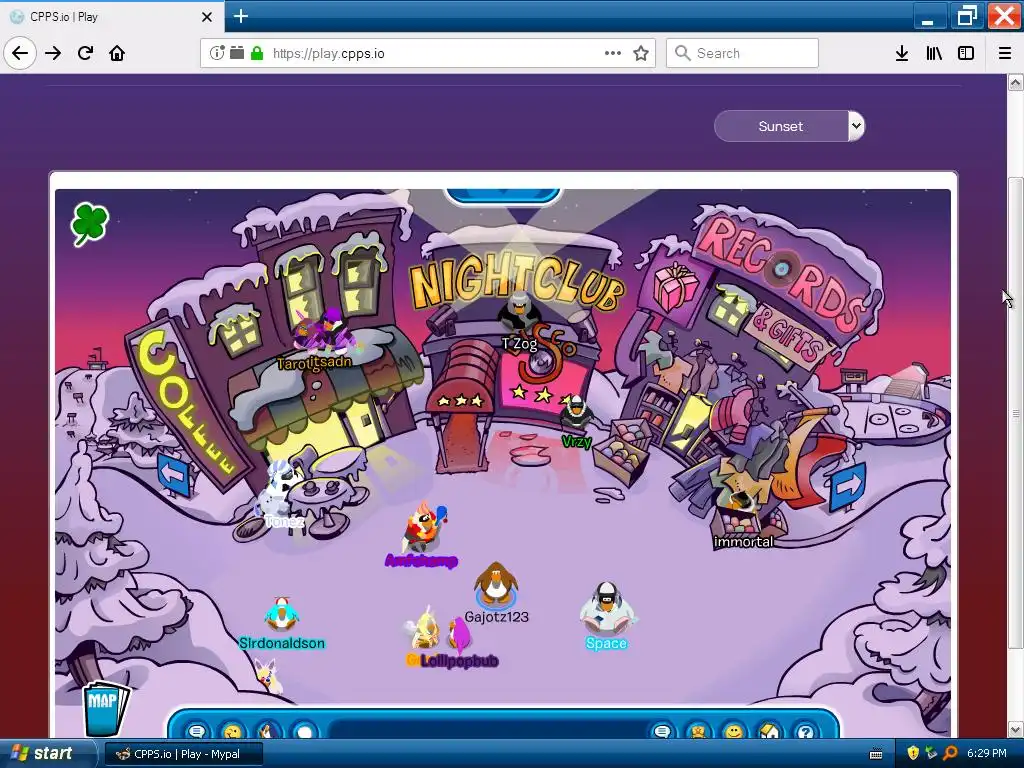Click the orange magnifier tray icon
Viewport: 1024px width, 768px height.
coord(950,753)
